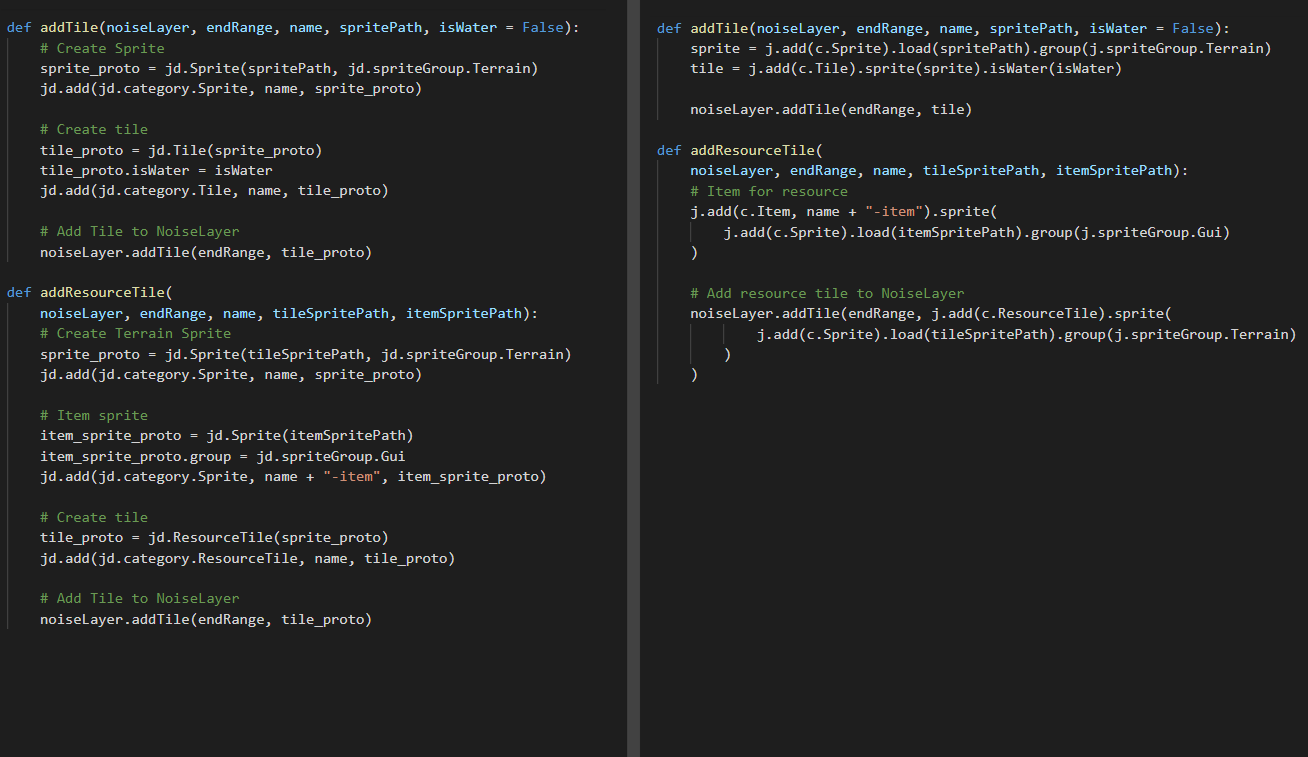The width and height of the screenshot is (1308, 757).
Task: Place cursor on 'tile_proto = jd.Tile(sprite_proto)'
Action: tap(181, 150)
